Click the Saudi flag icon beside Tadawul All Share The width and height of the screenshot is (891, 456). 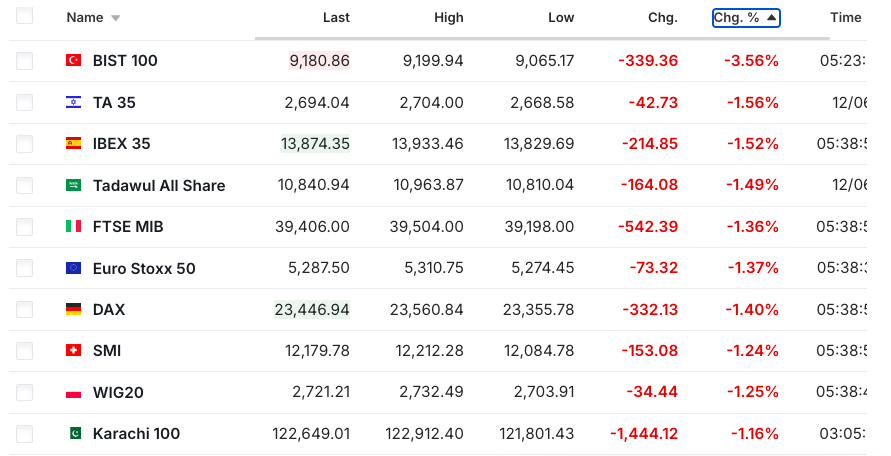pos(73,185)
